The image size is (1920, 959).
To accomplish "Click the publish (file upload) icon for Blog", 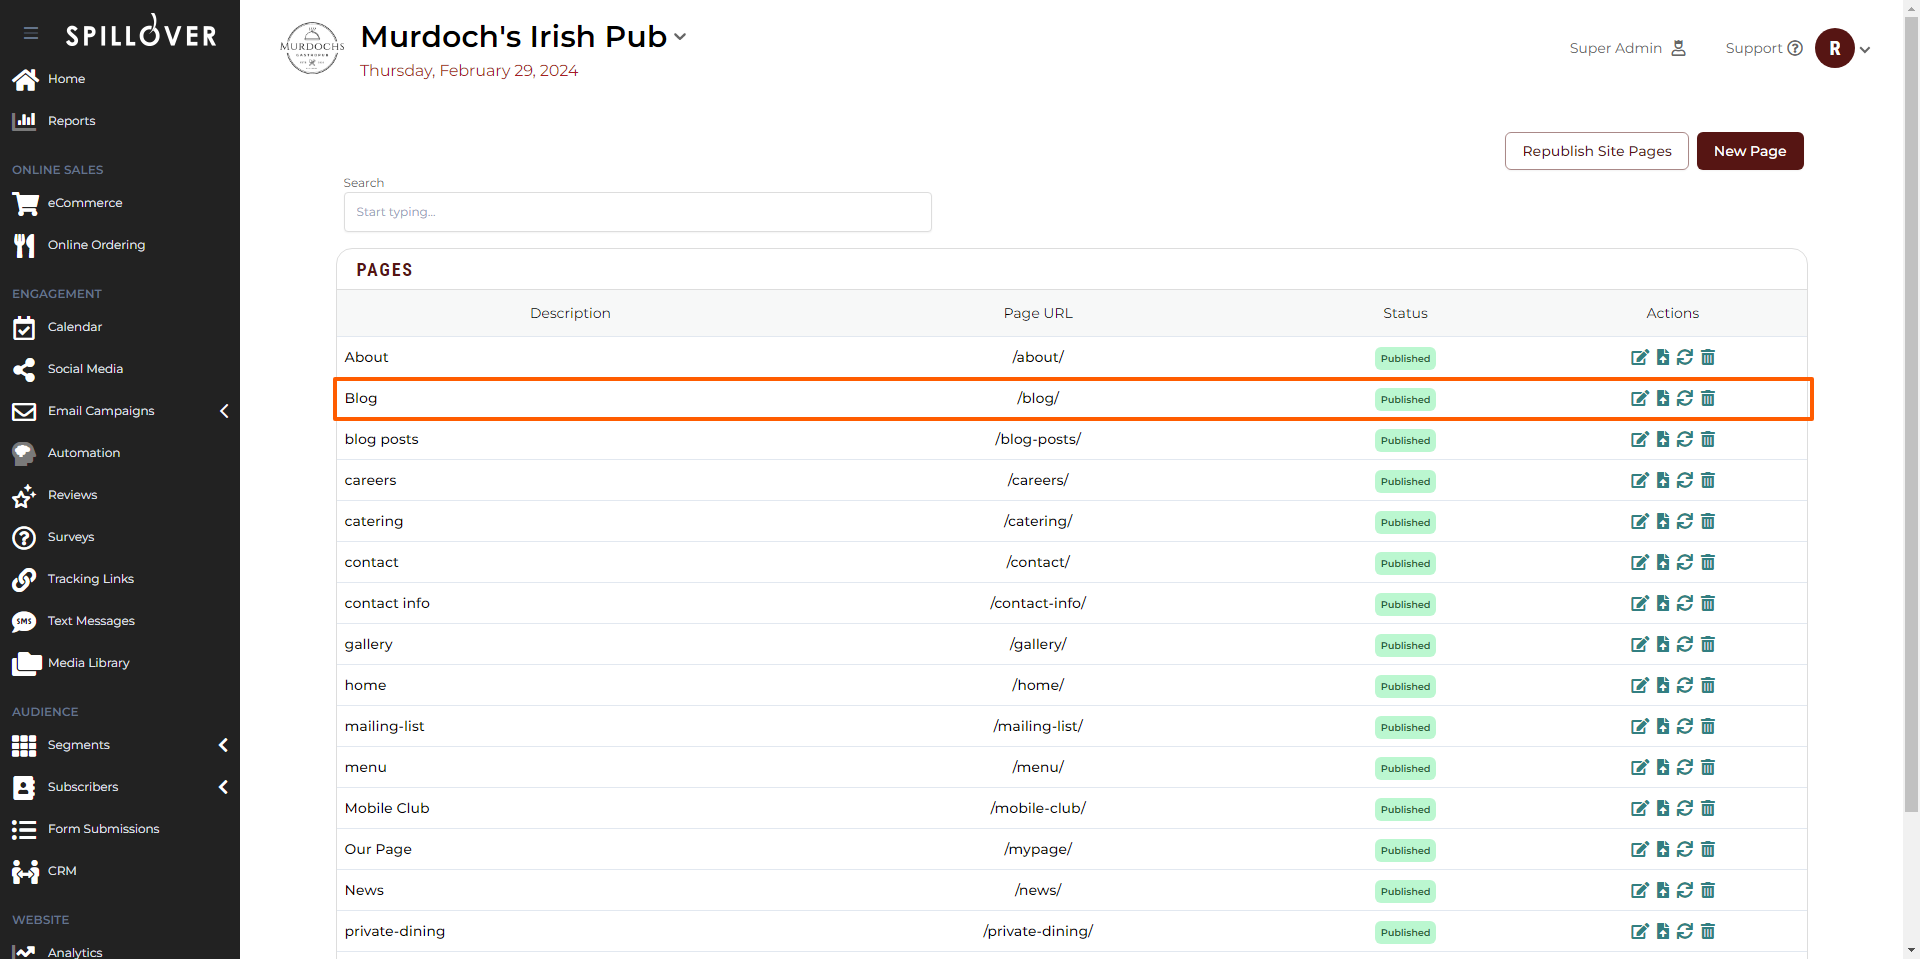I will 1662,398.
